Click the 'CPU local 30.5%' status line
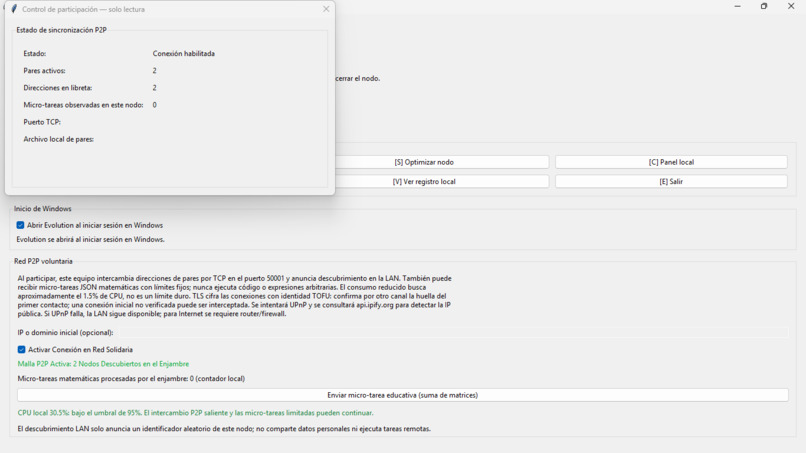The width and height of the screenshot is (806, 453). click(x=195, y=413)
